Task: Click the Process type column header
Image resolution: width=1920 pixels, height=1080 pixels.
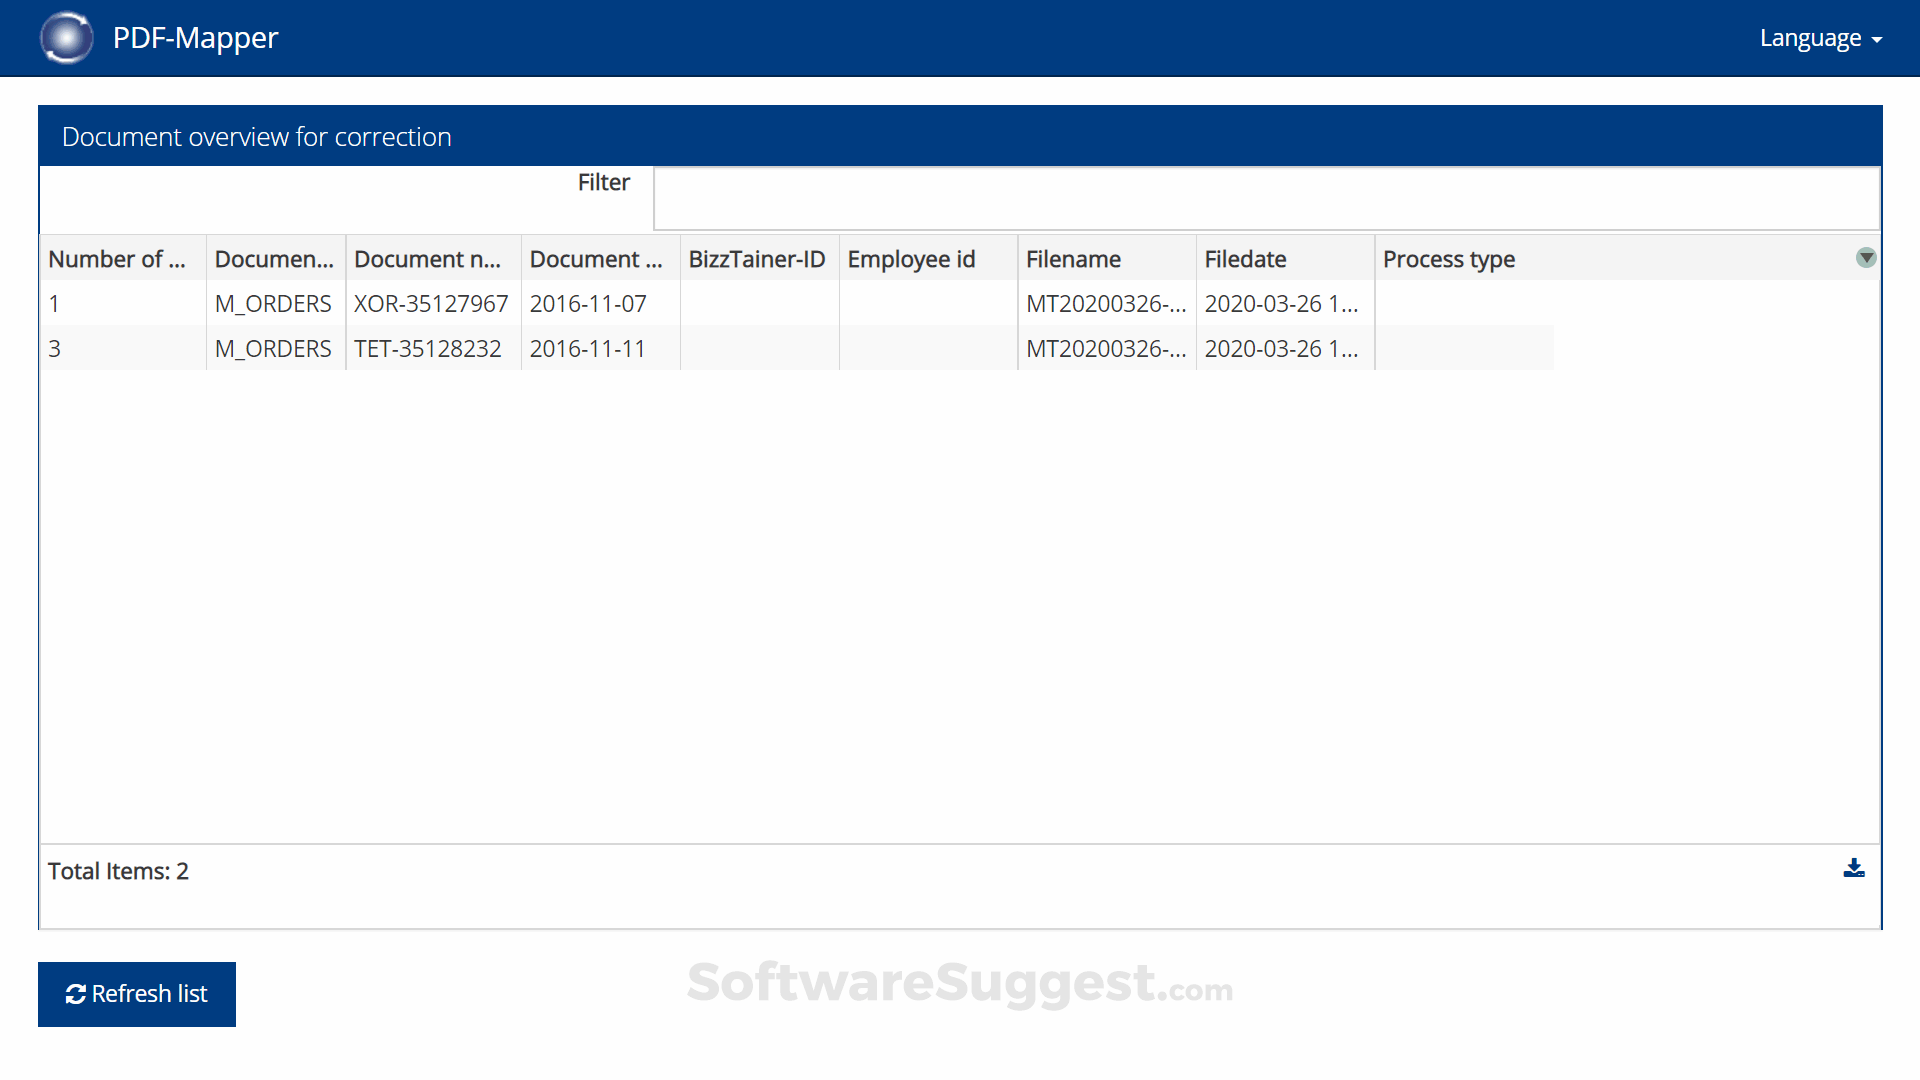Action: point(1449,258)
